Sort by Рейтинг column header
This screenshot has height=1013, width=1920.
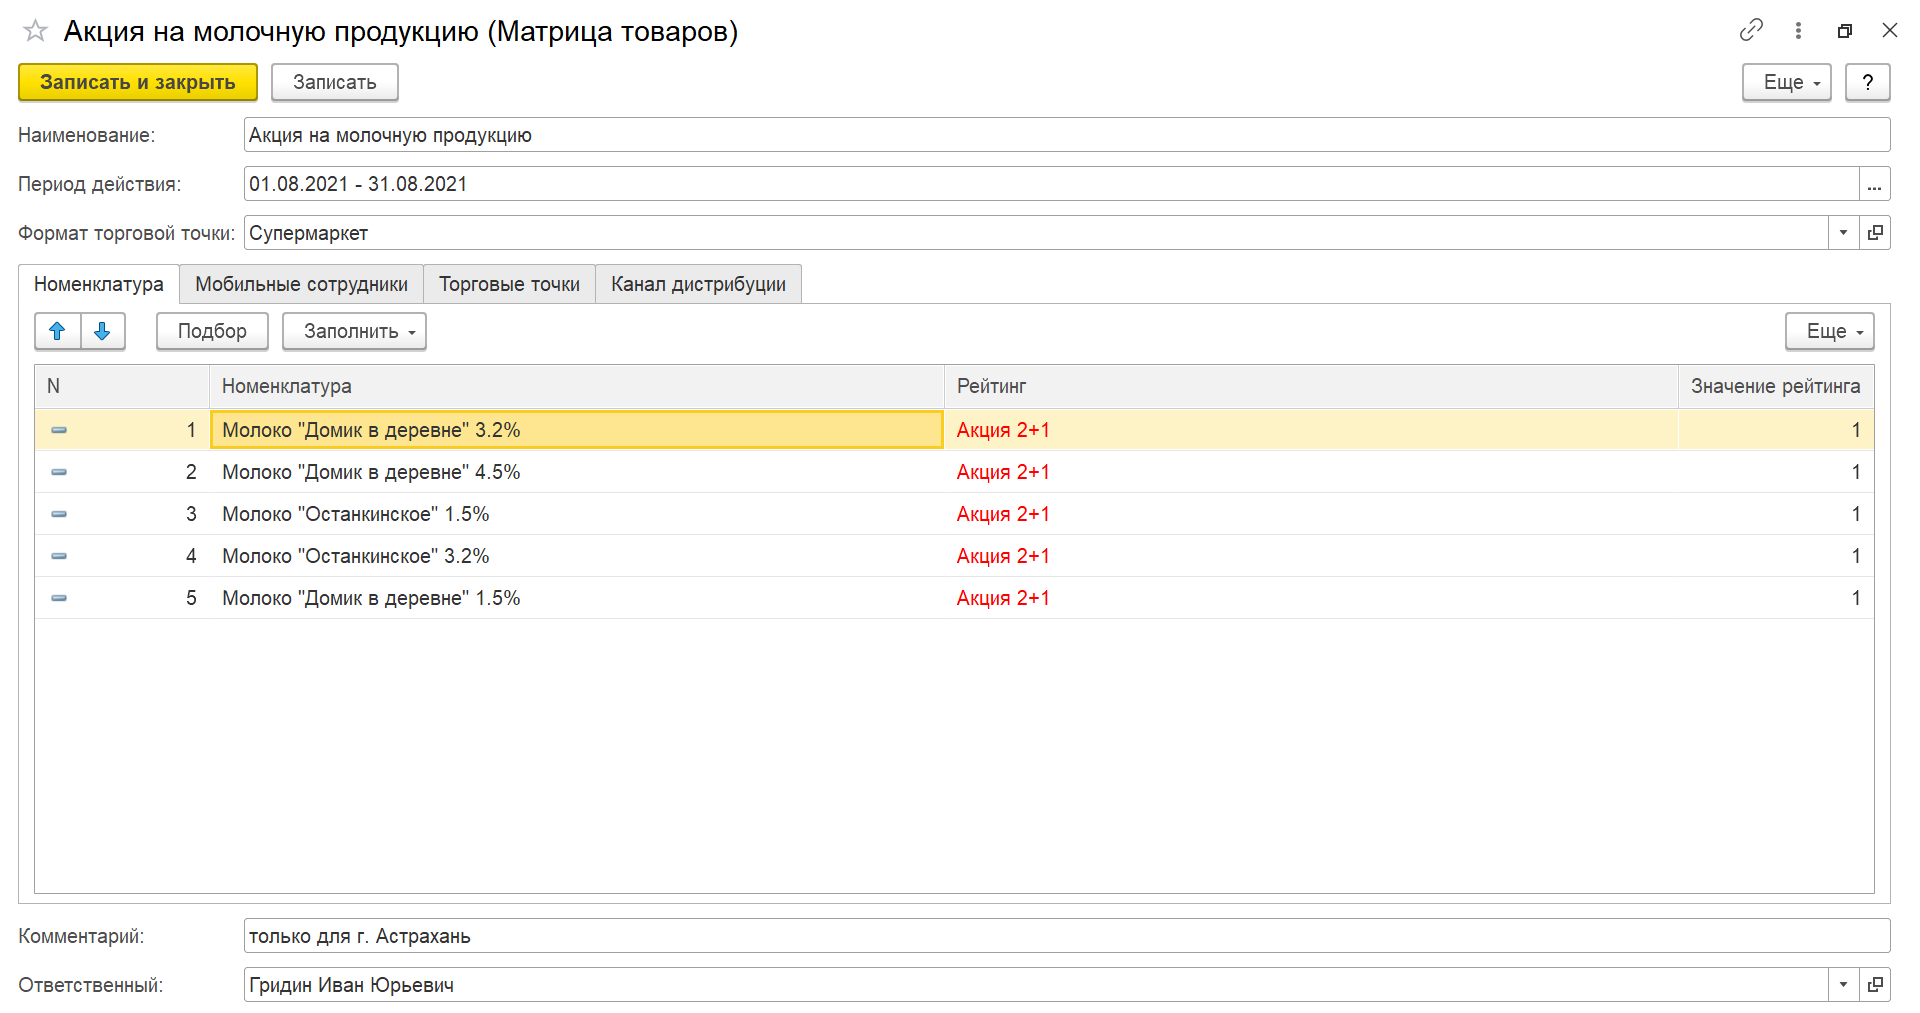[x=1311, y=386]
